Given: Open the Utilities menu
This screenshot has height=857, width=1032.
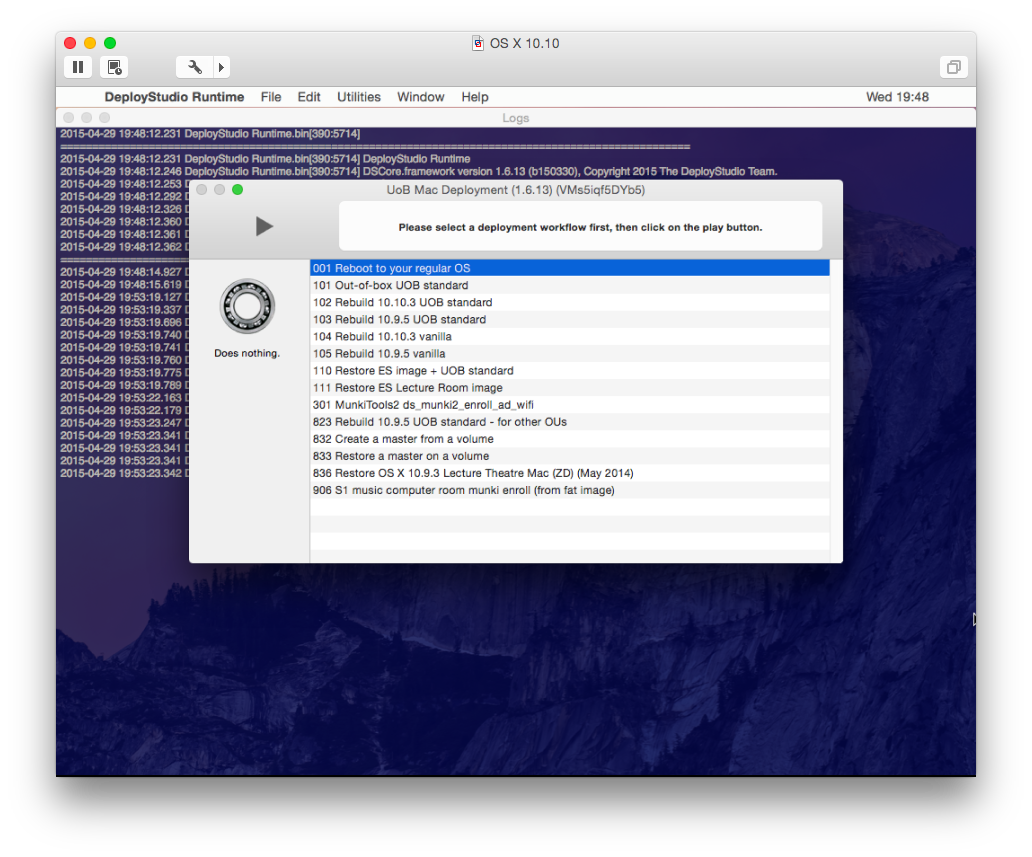Looking at the screenshot, I should click(x=359, y=97).
